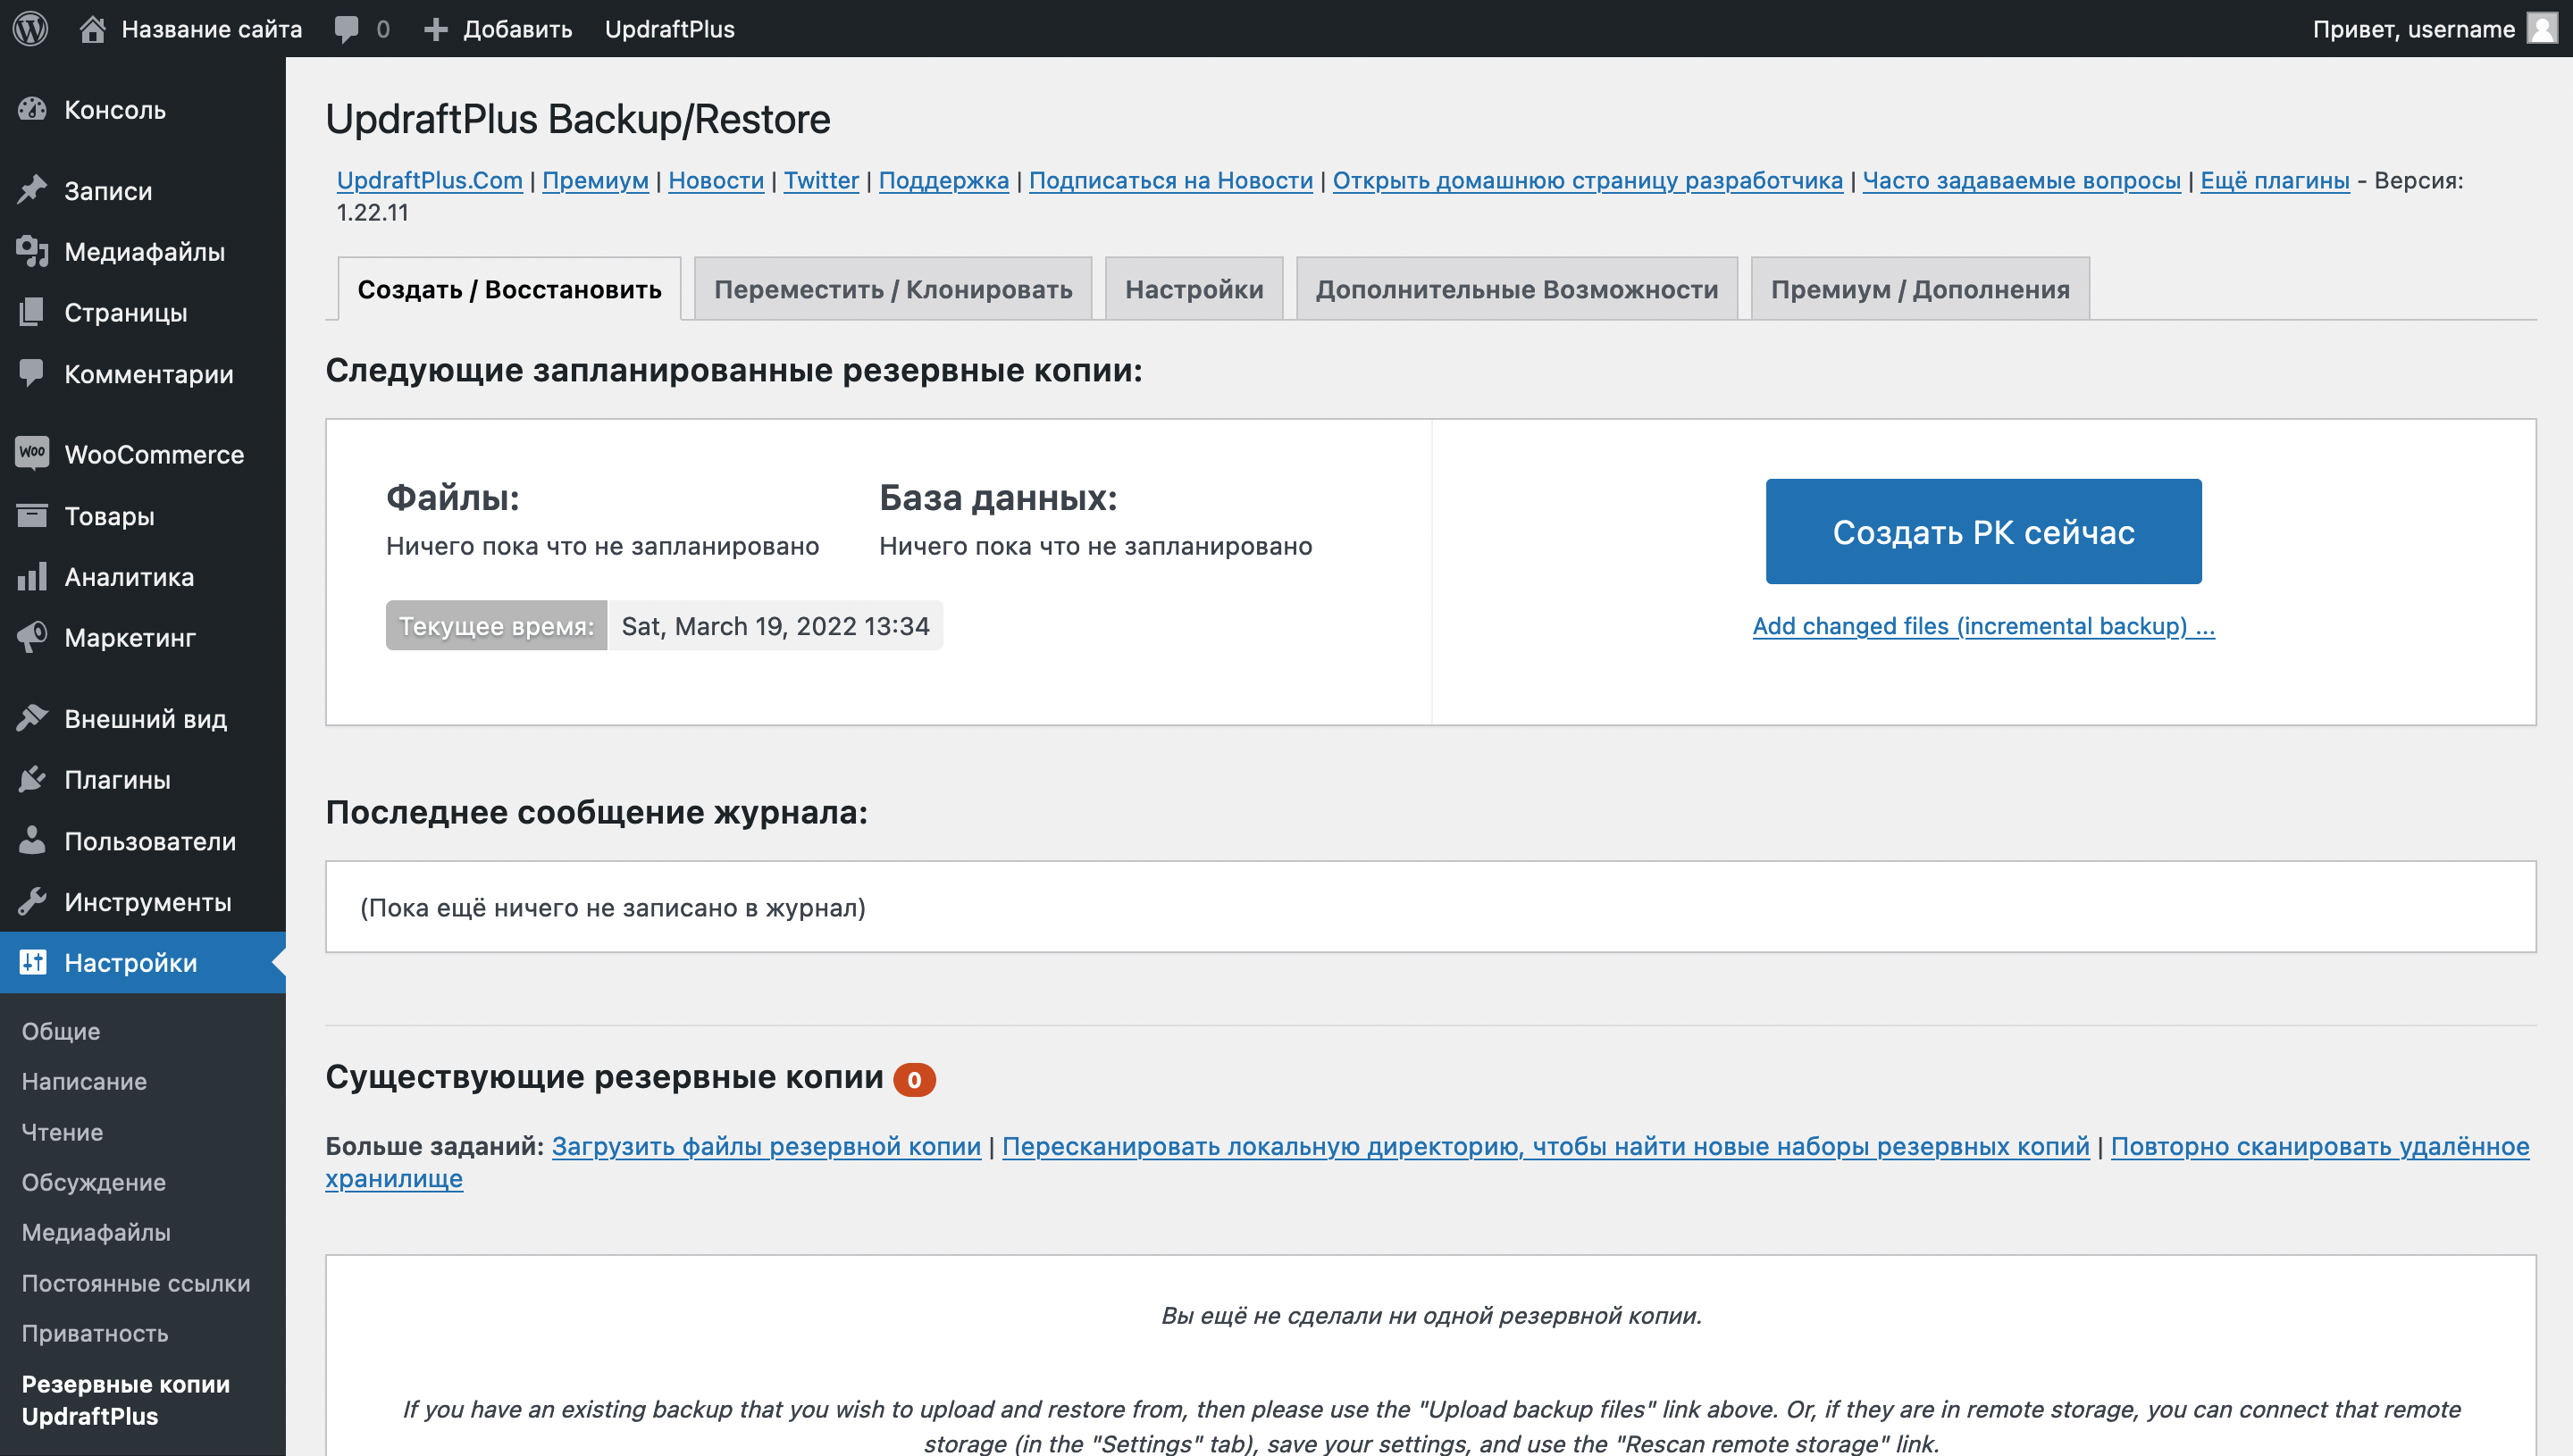Image resolution: width=2573 pixels, height=1456 pixels.
Task: Click the Записи pin icon
Action: (x=32, y=190)
